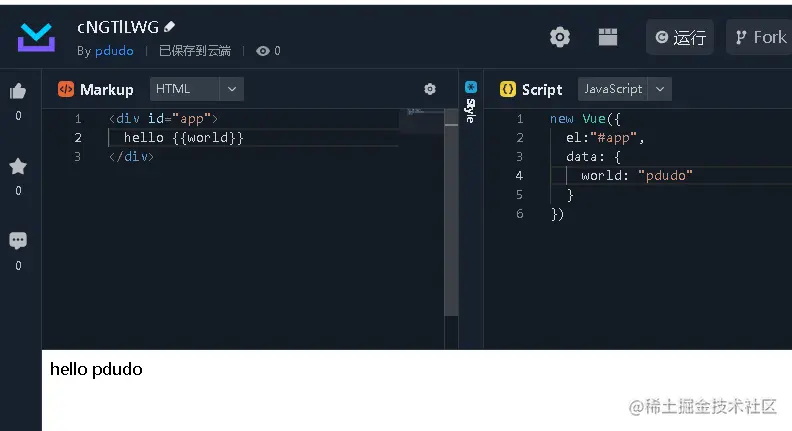Open the HTML language dropdown

[x=197, y=89]
